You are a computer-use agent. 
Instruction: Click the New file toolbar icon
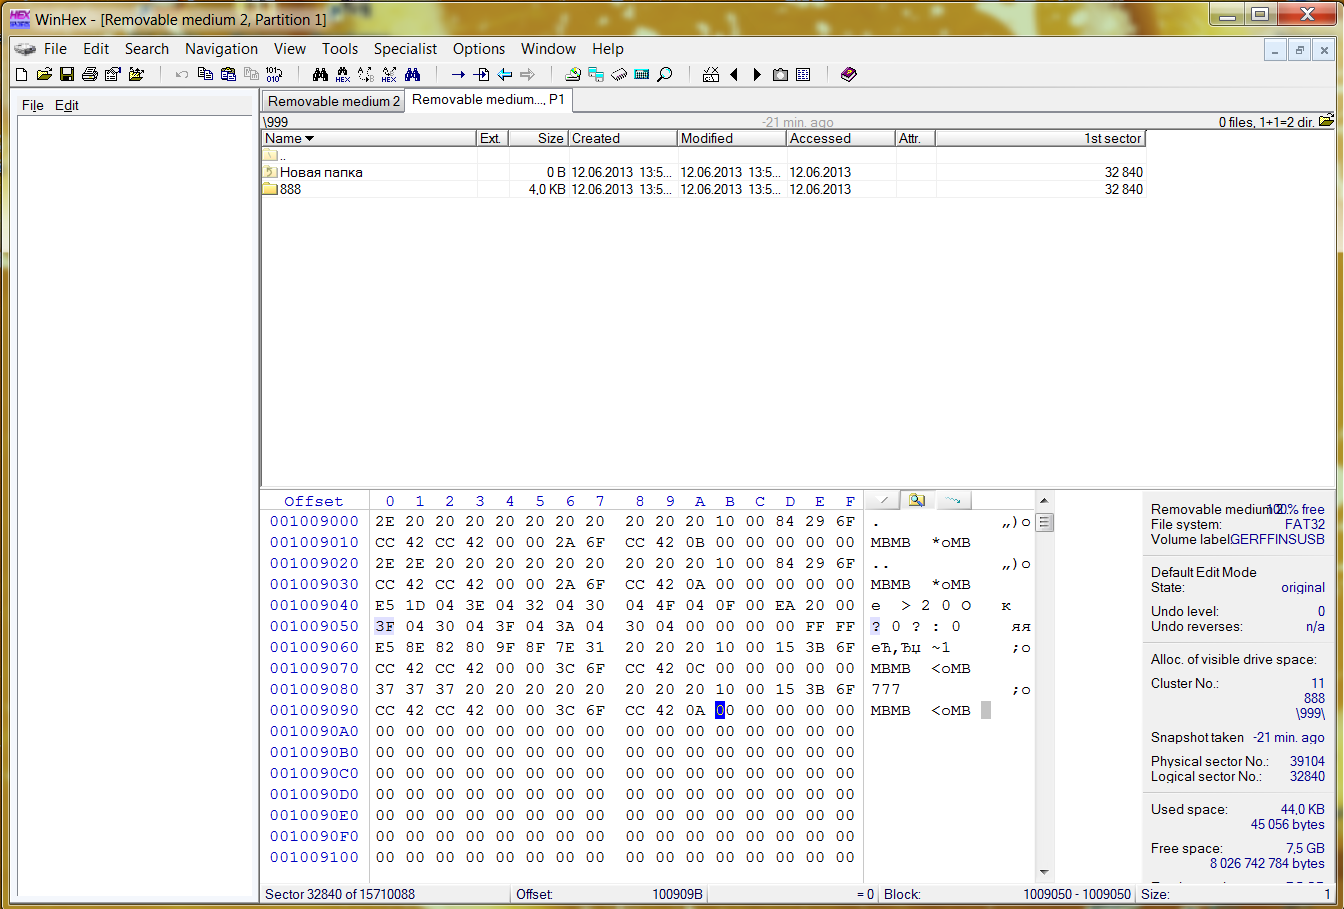pyautogui.click(x=22, y=74)
